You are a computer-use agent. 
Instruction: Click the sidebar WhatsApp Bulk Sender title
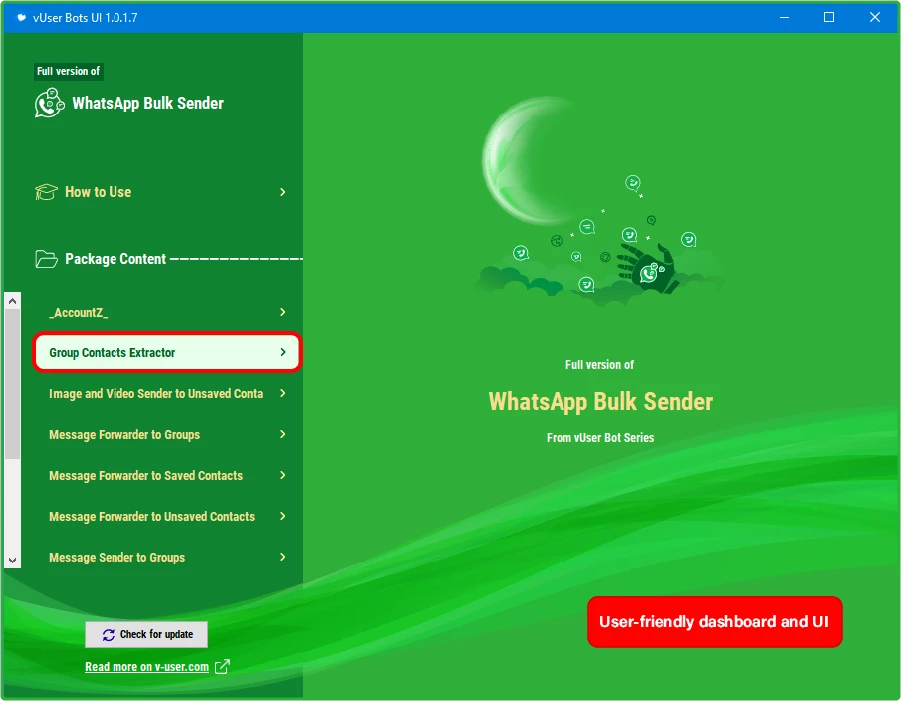click(x=148, y=103)
